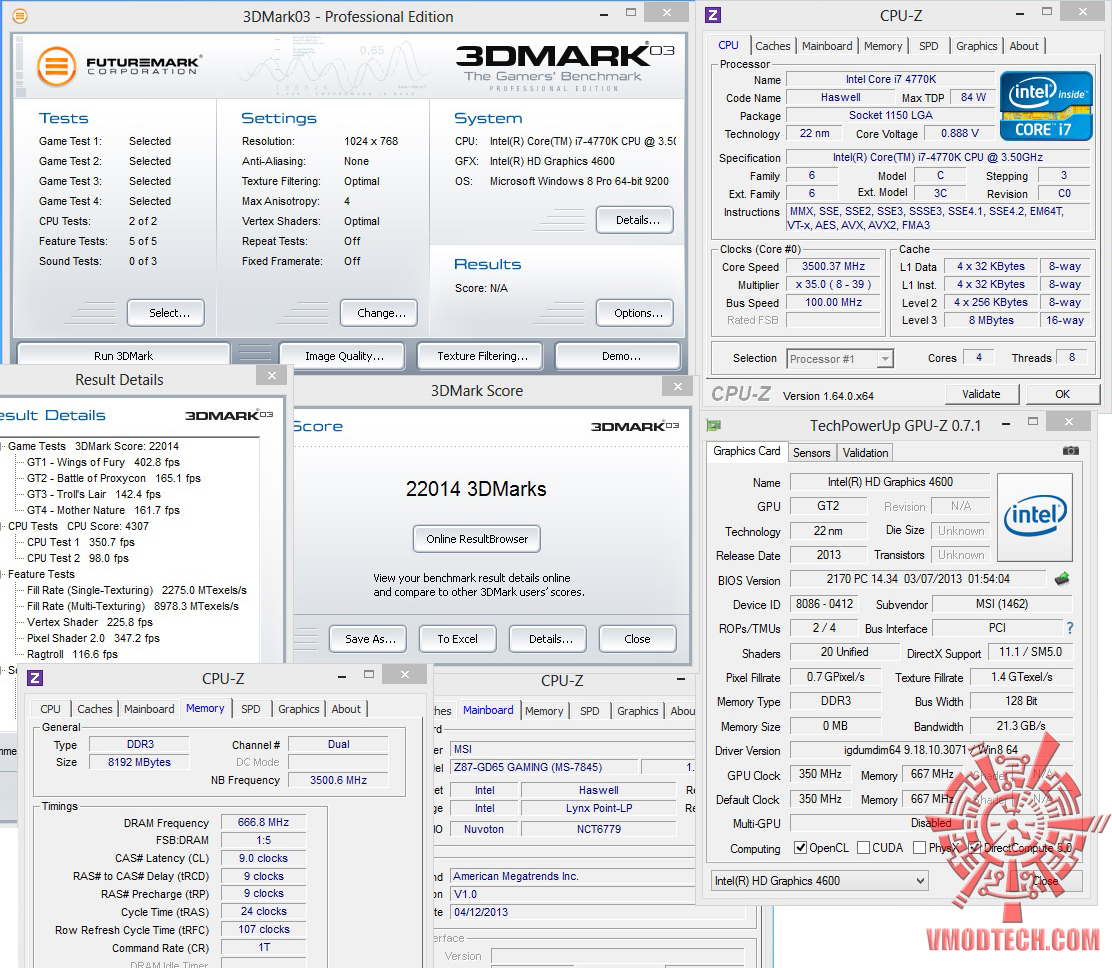Click the CPU-Z OK button

[1062, 394]
